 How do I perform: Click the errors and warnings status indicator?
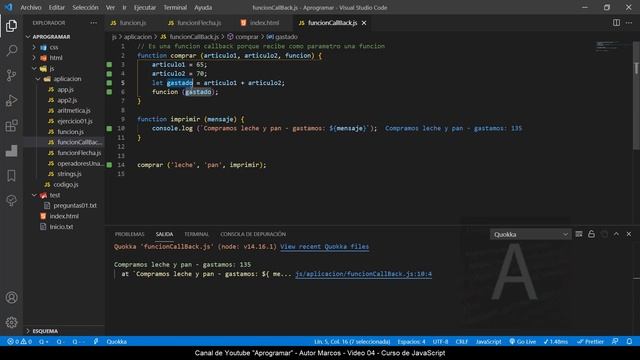coord(20,342)
